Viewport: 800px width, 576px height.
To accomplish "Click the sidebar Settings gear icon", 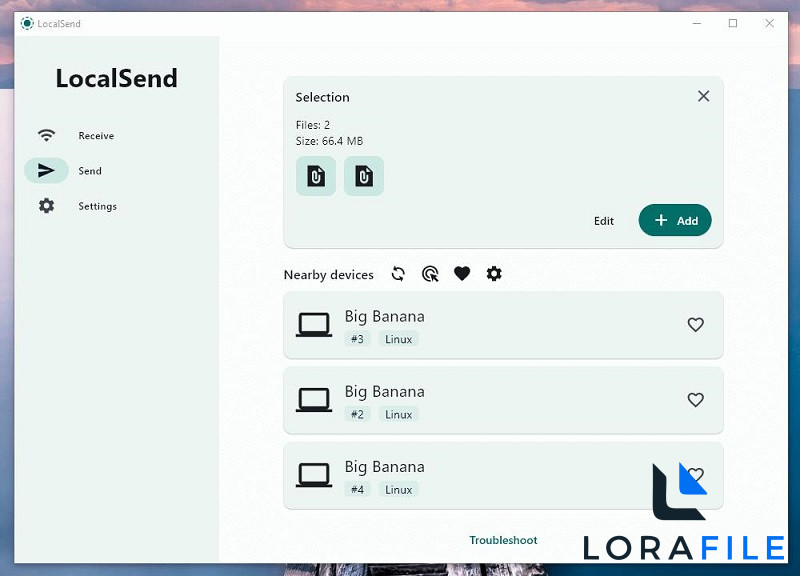I will click(x=46, y=206).
